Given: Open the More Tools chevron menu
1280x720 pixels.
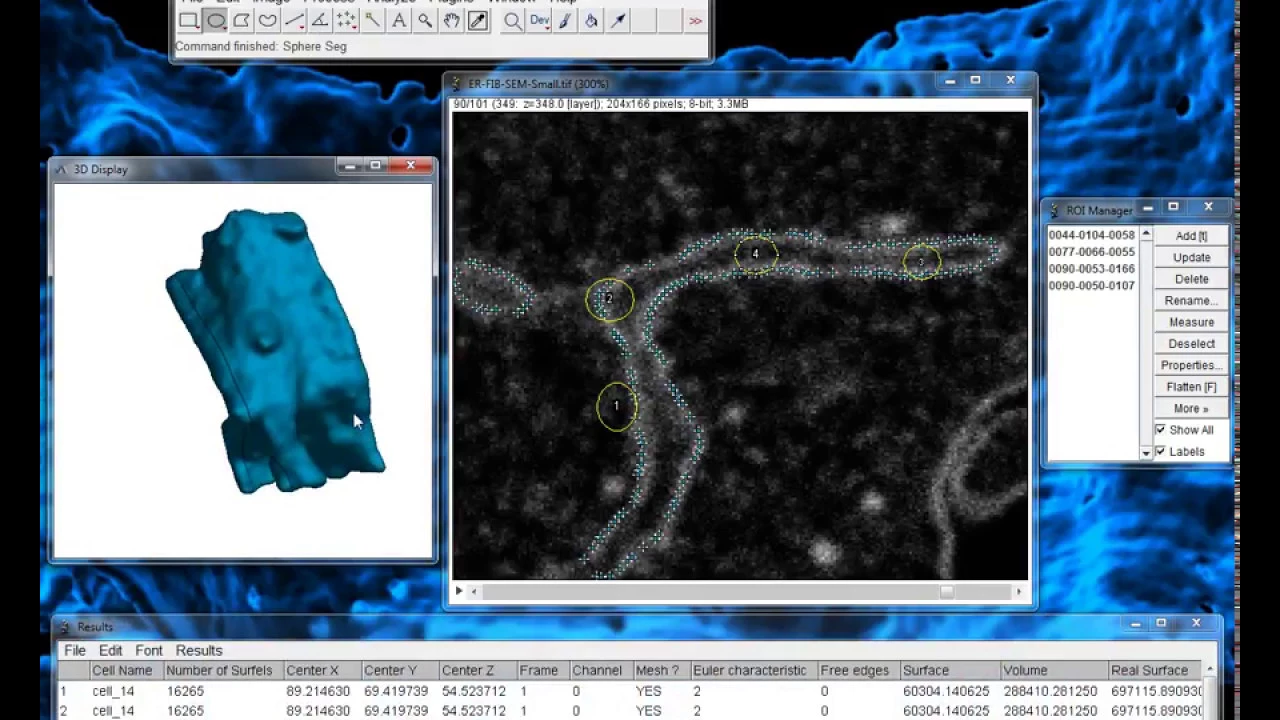Looking at the screenshot, I should [696, 20].
